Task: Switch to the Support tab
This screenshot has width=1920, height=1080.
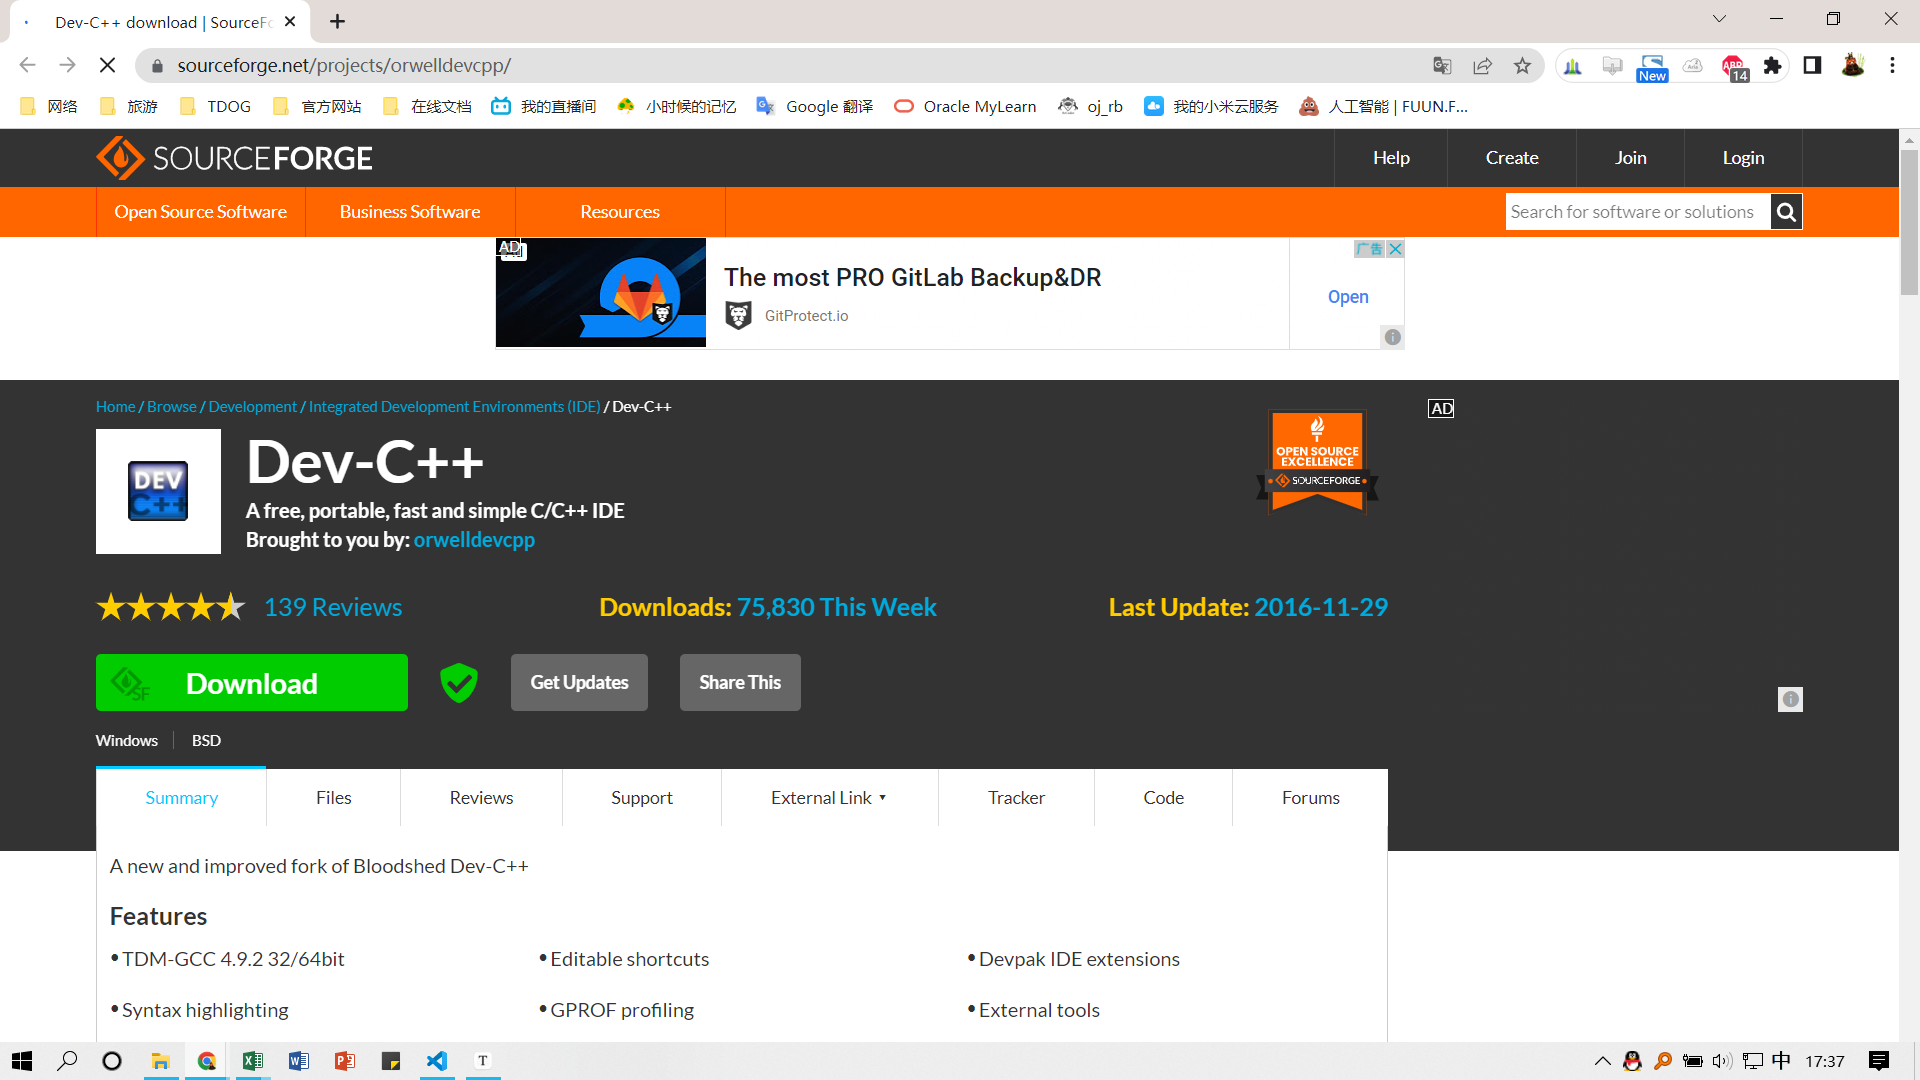Action: pos(642,798)
